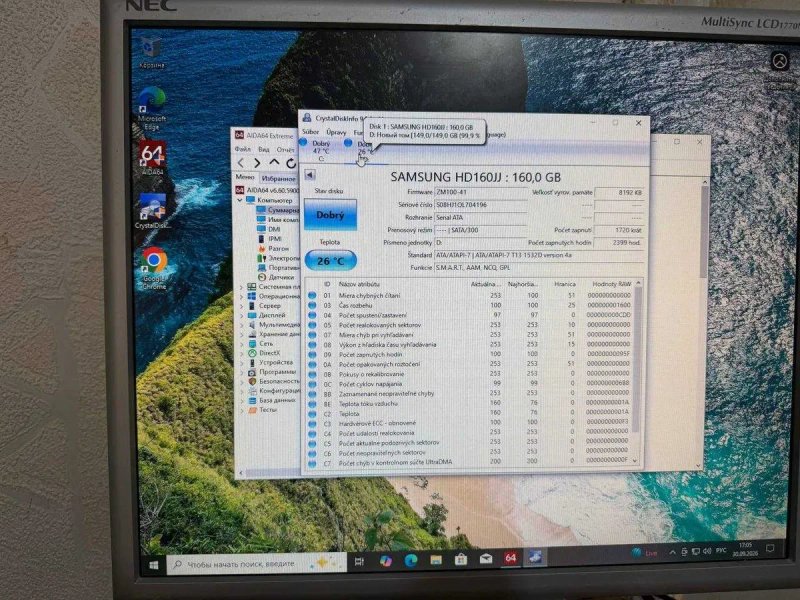800x600 pixels.
Task: Expand the DirectX tree node
Action: tap(242, 353)
